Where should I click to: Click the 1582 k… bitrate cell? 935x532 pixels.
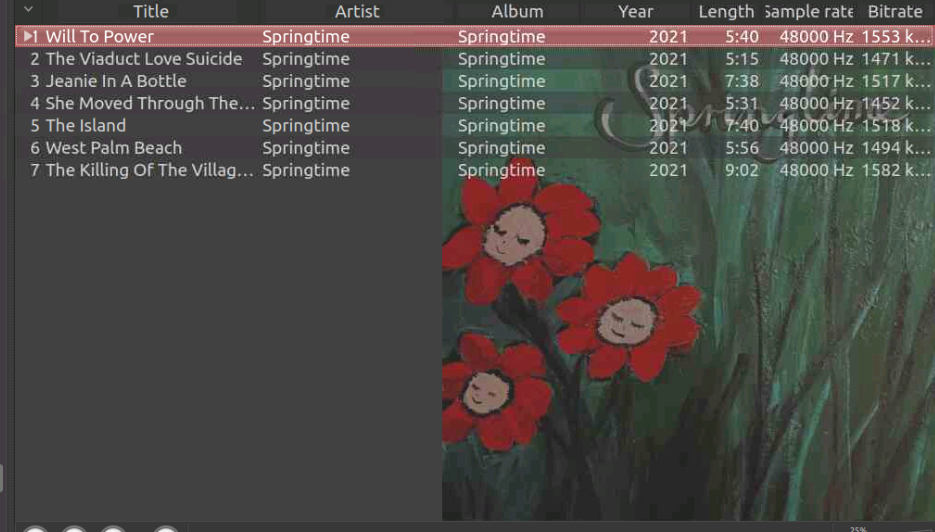[896, 170]
